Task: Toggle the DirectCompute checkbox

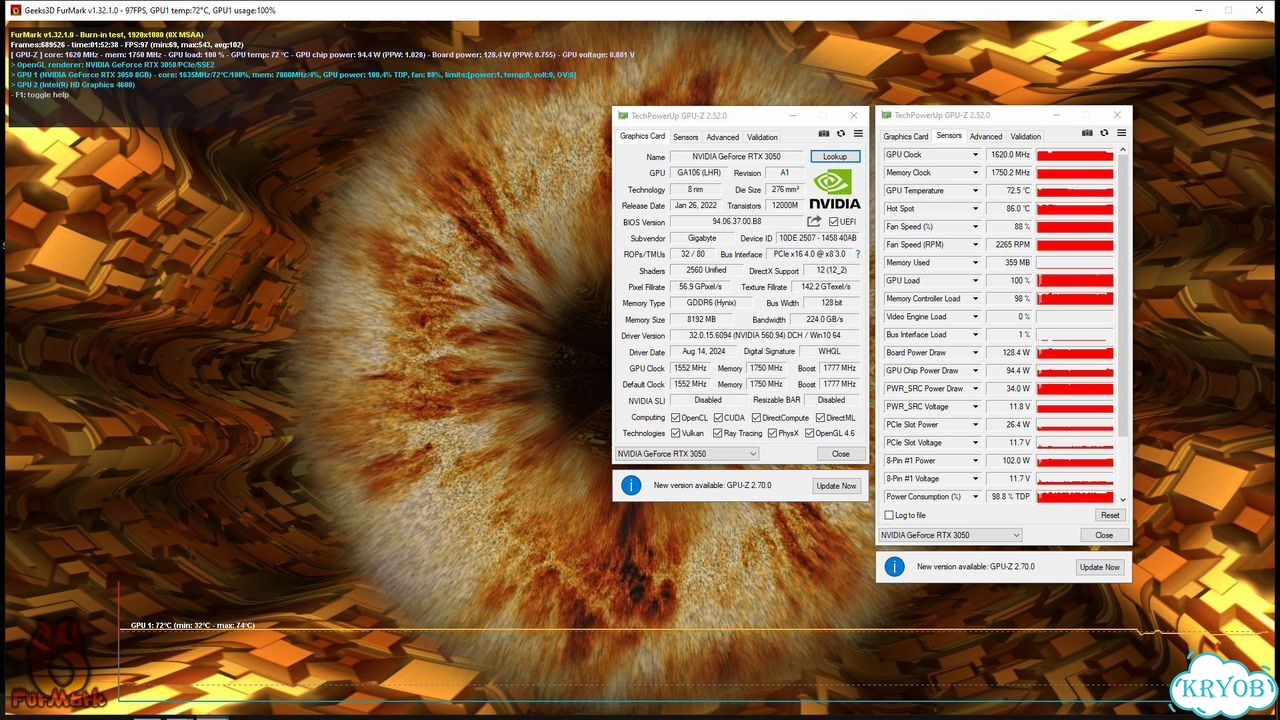Action: pyautogui.click(x=757, y=418)
